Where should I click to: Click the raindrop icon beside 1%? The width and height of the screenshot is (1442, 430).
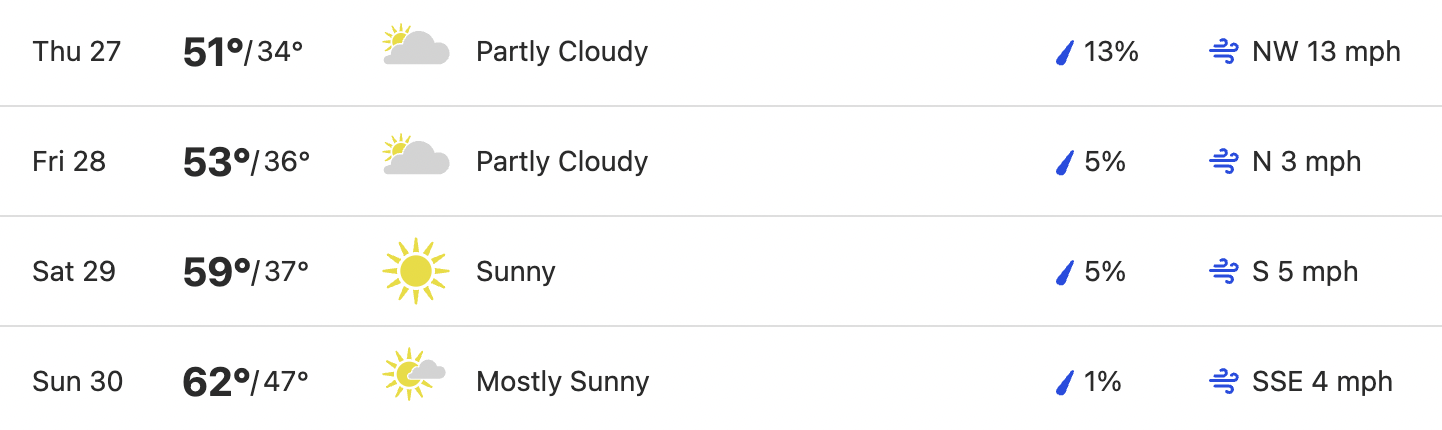(1065, 382)
